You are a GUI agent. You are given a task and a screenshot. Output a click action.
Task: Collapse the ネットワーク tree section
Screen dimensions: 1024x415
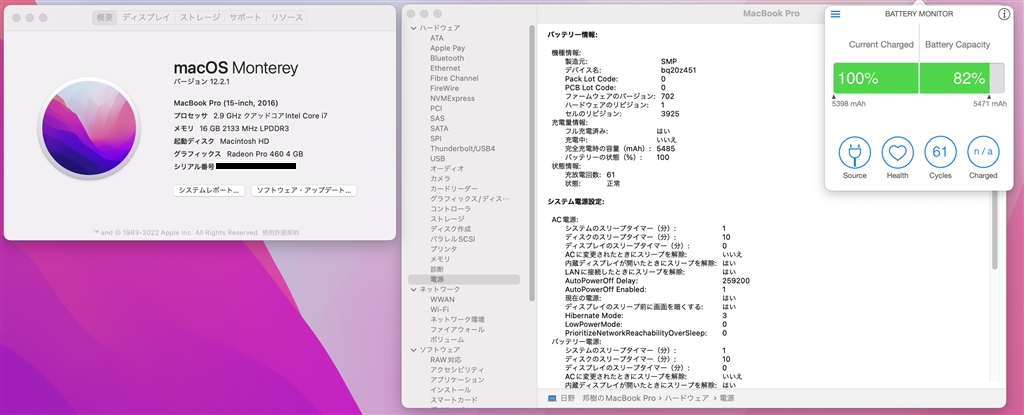[x=413, y=289]
